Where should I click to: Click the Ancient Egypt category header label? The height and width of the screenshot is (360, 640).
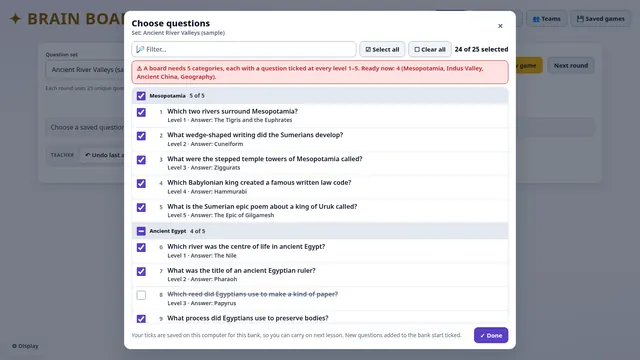tap(168, 231)
